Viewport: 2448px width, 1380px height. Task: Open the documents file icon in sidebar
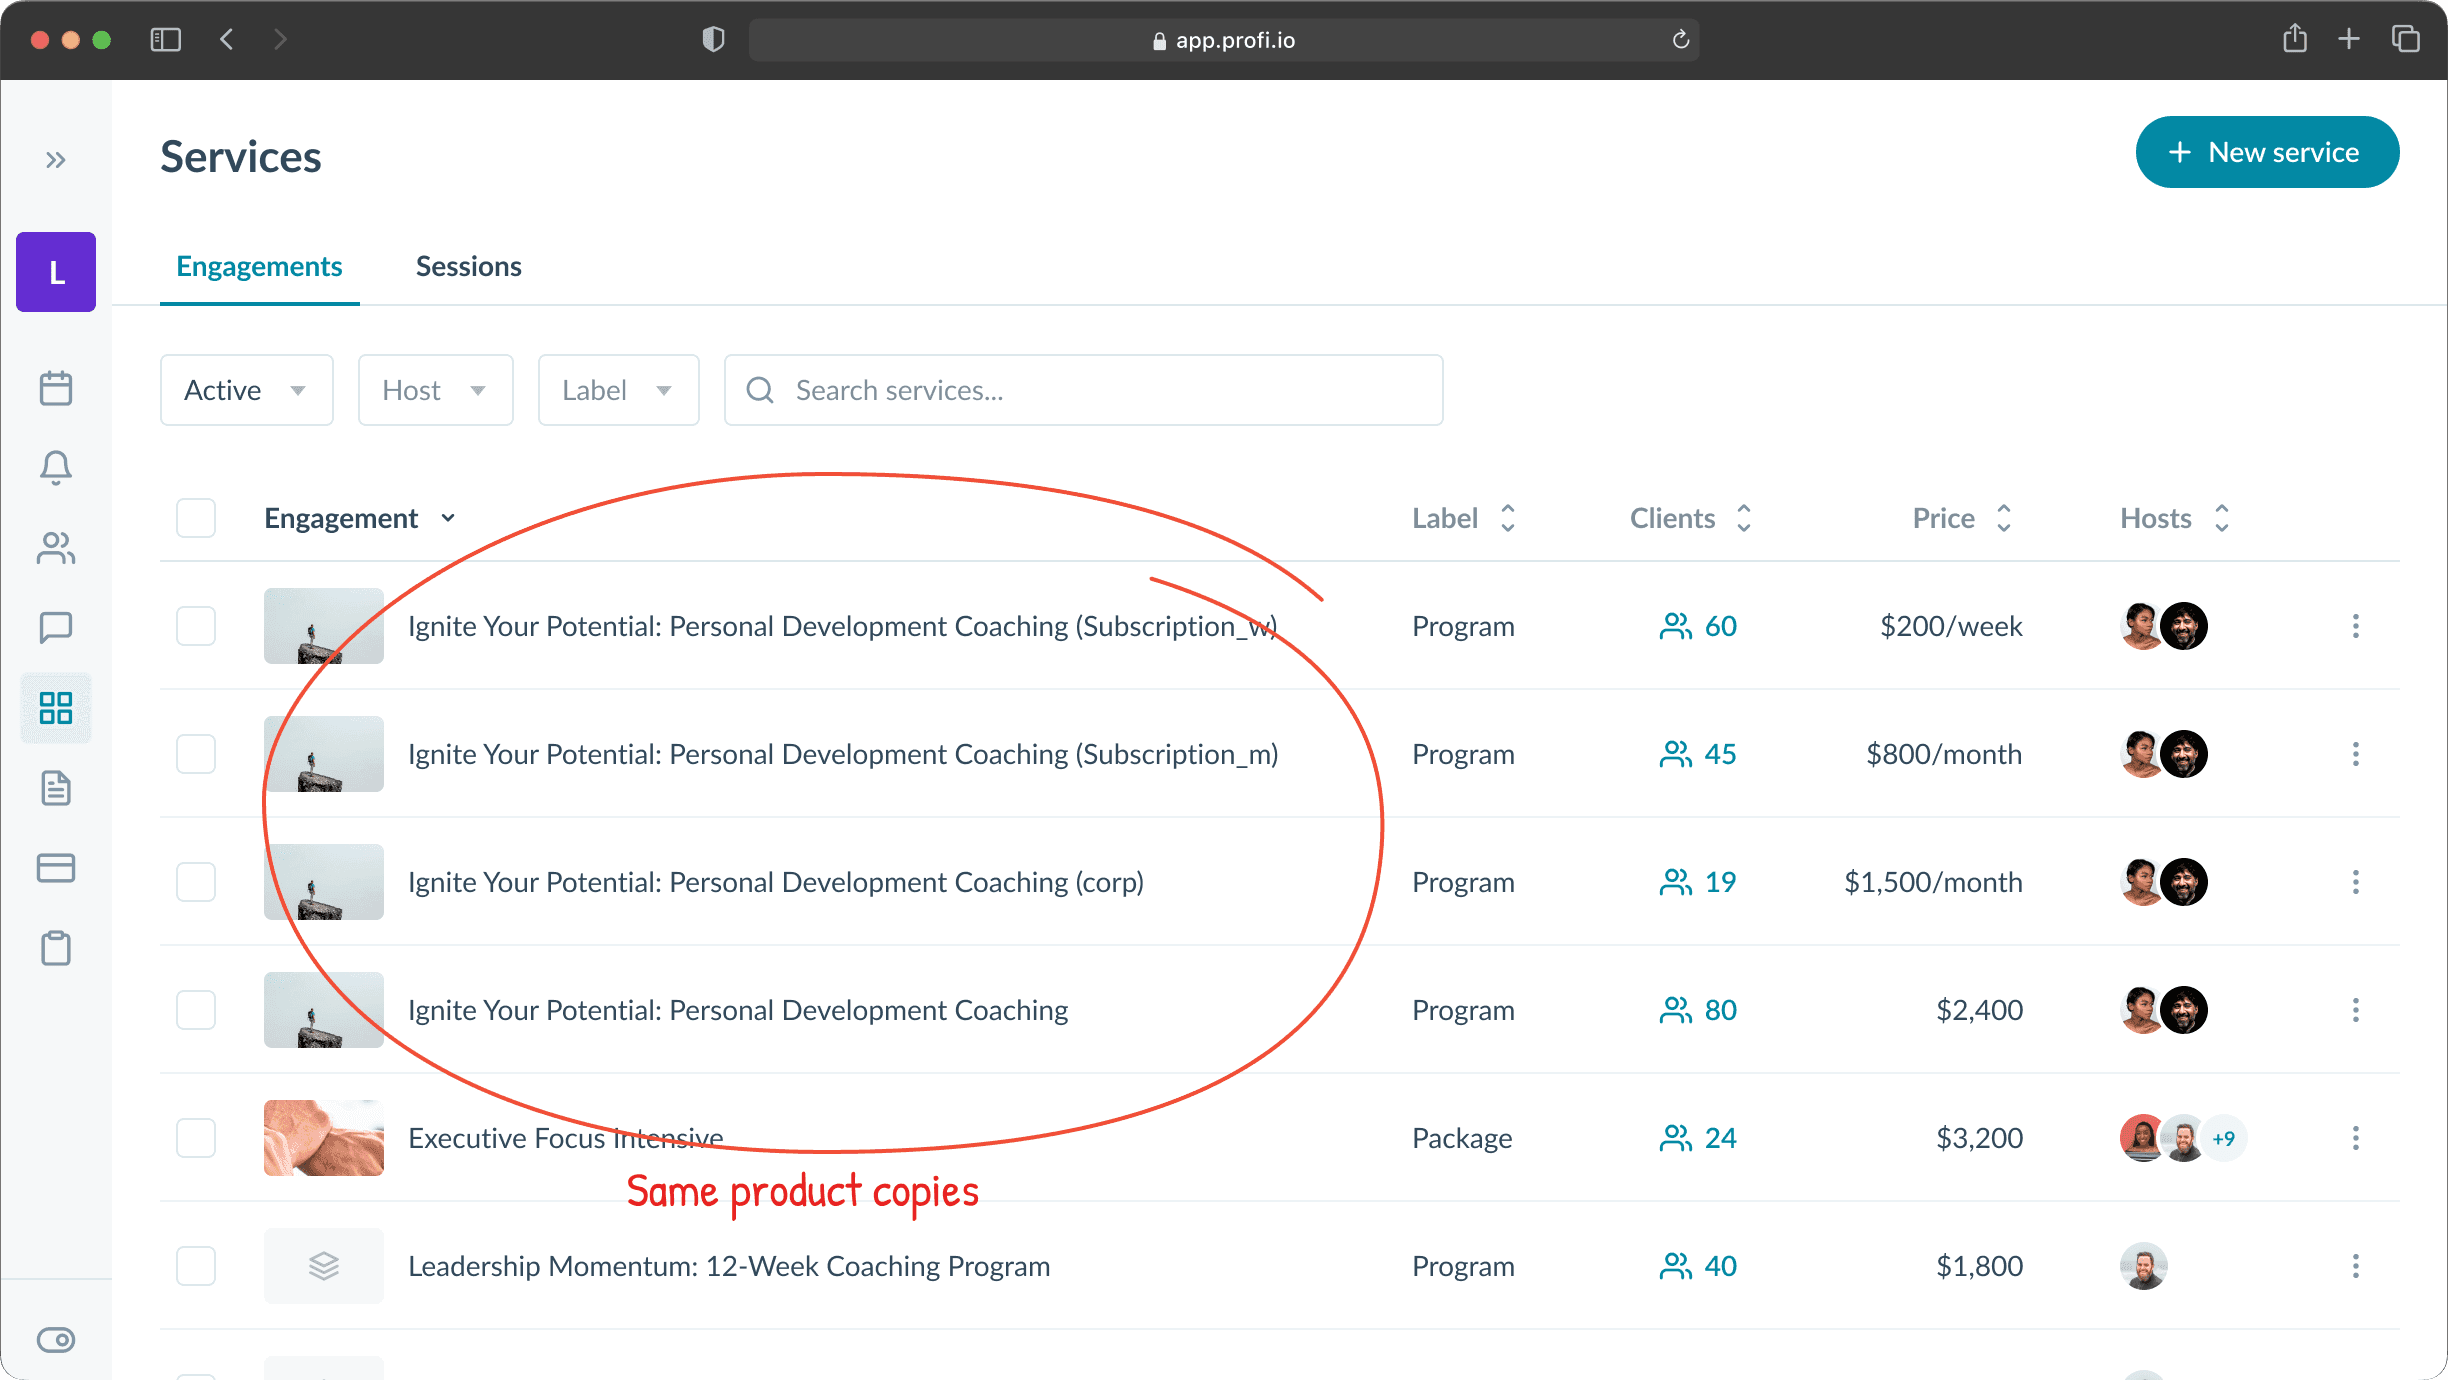tap(56, 788)
